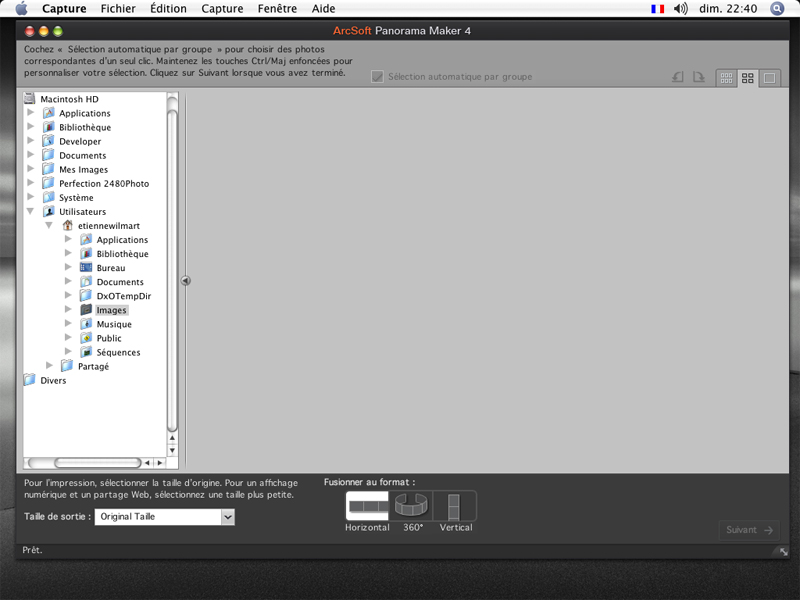Toggle Sélection automatique par groupe checkbox
Viewport: 800px width, 600px height.
tap(377, 77)
